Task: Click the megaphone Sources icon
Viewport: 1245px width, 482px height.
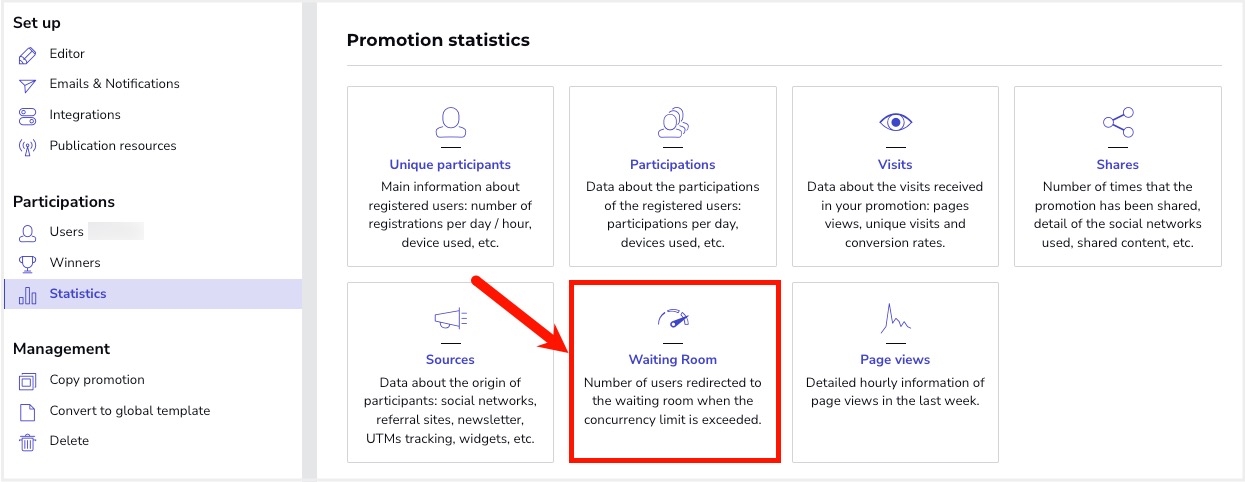Action: (x=450, y=319)
